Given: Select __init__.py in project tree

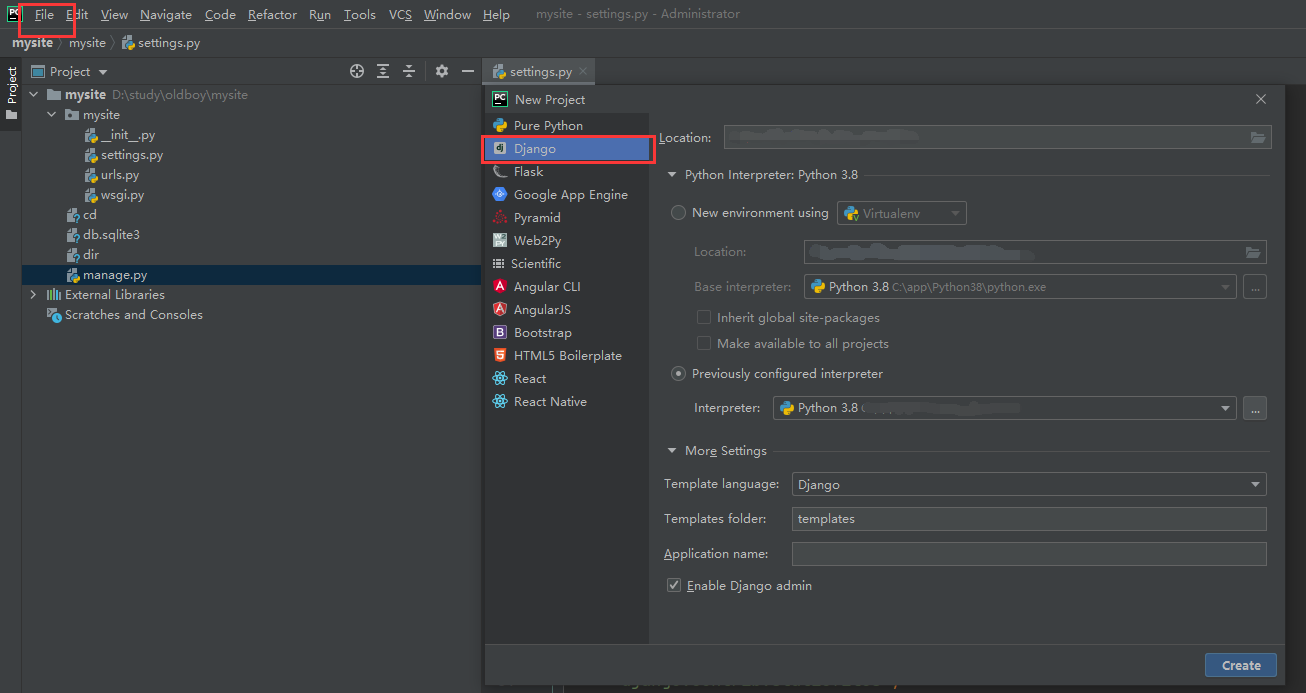Looking at the screenshot, I should pos(127,134).
